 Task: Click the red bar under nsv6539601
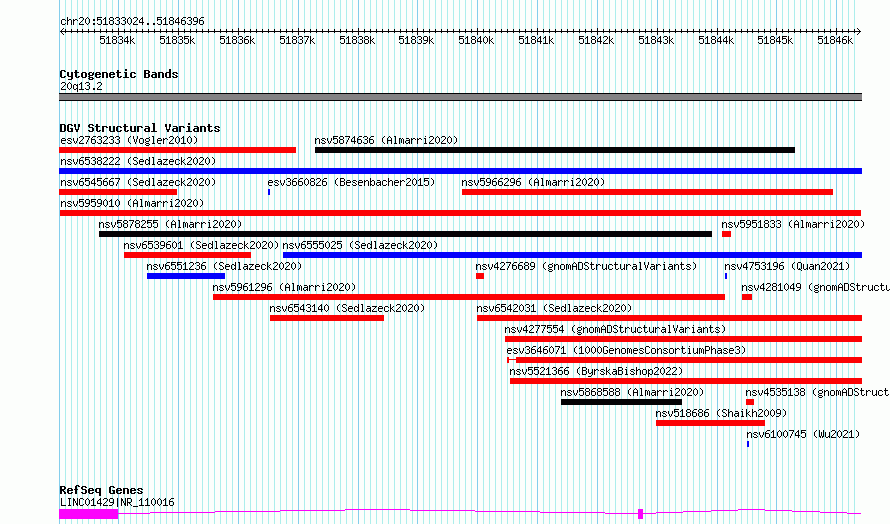point(187,255)
